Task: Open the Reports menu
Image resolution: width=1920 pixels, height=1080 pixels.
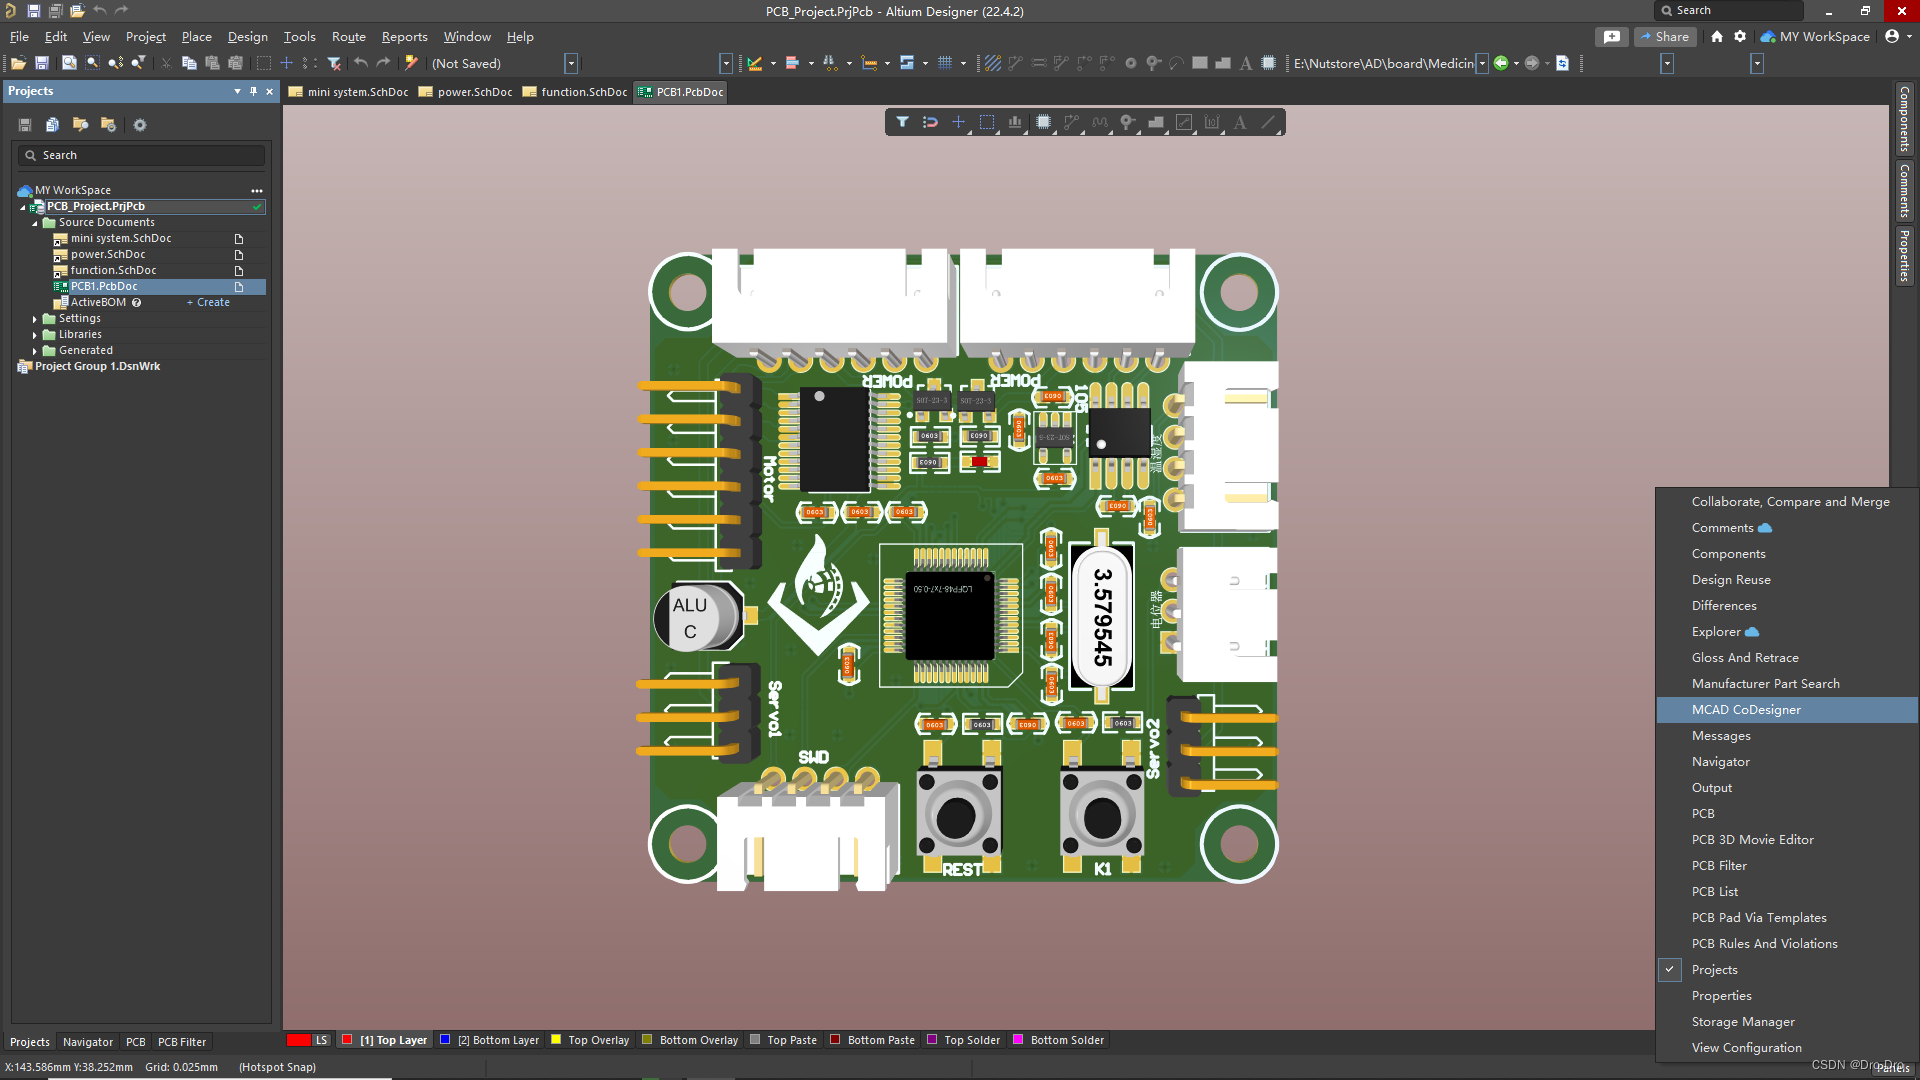Action: (x=404, y=37)
